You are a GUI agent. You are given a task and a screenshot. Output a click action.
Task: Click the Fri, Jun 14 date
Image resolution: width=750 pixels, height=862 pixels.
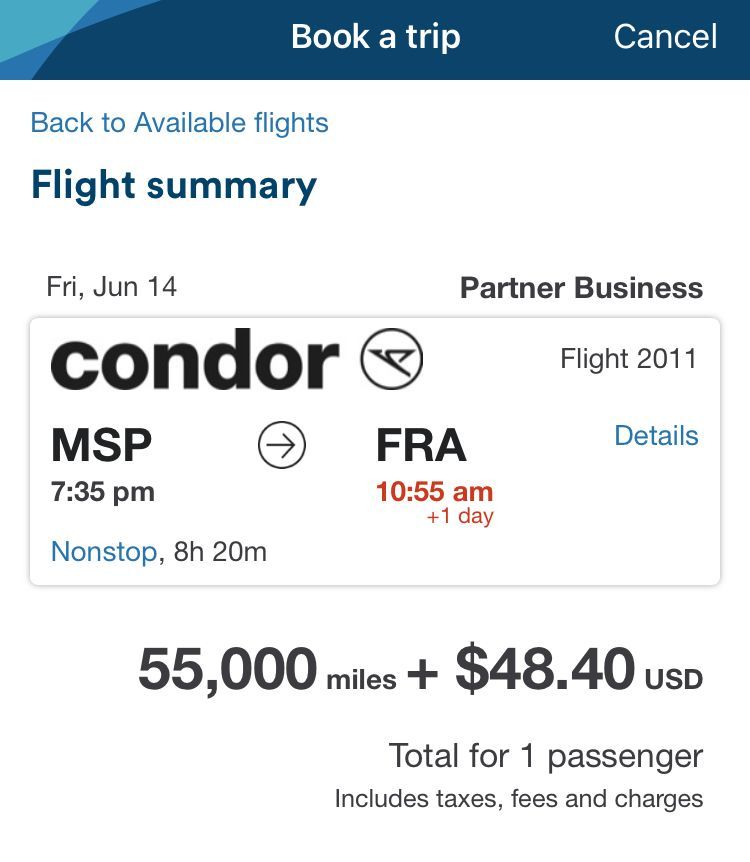pos(112,287)
